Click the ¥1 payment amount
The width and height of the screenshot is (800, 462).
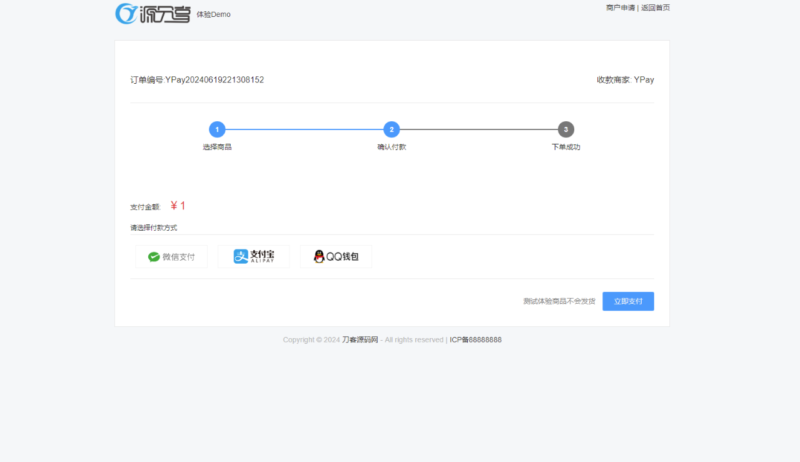[x=178, y=206]
